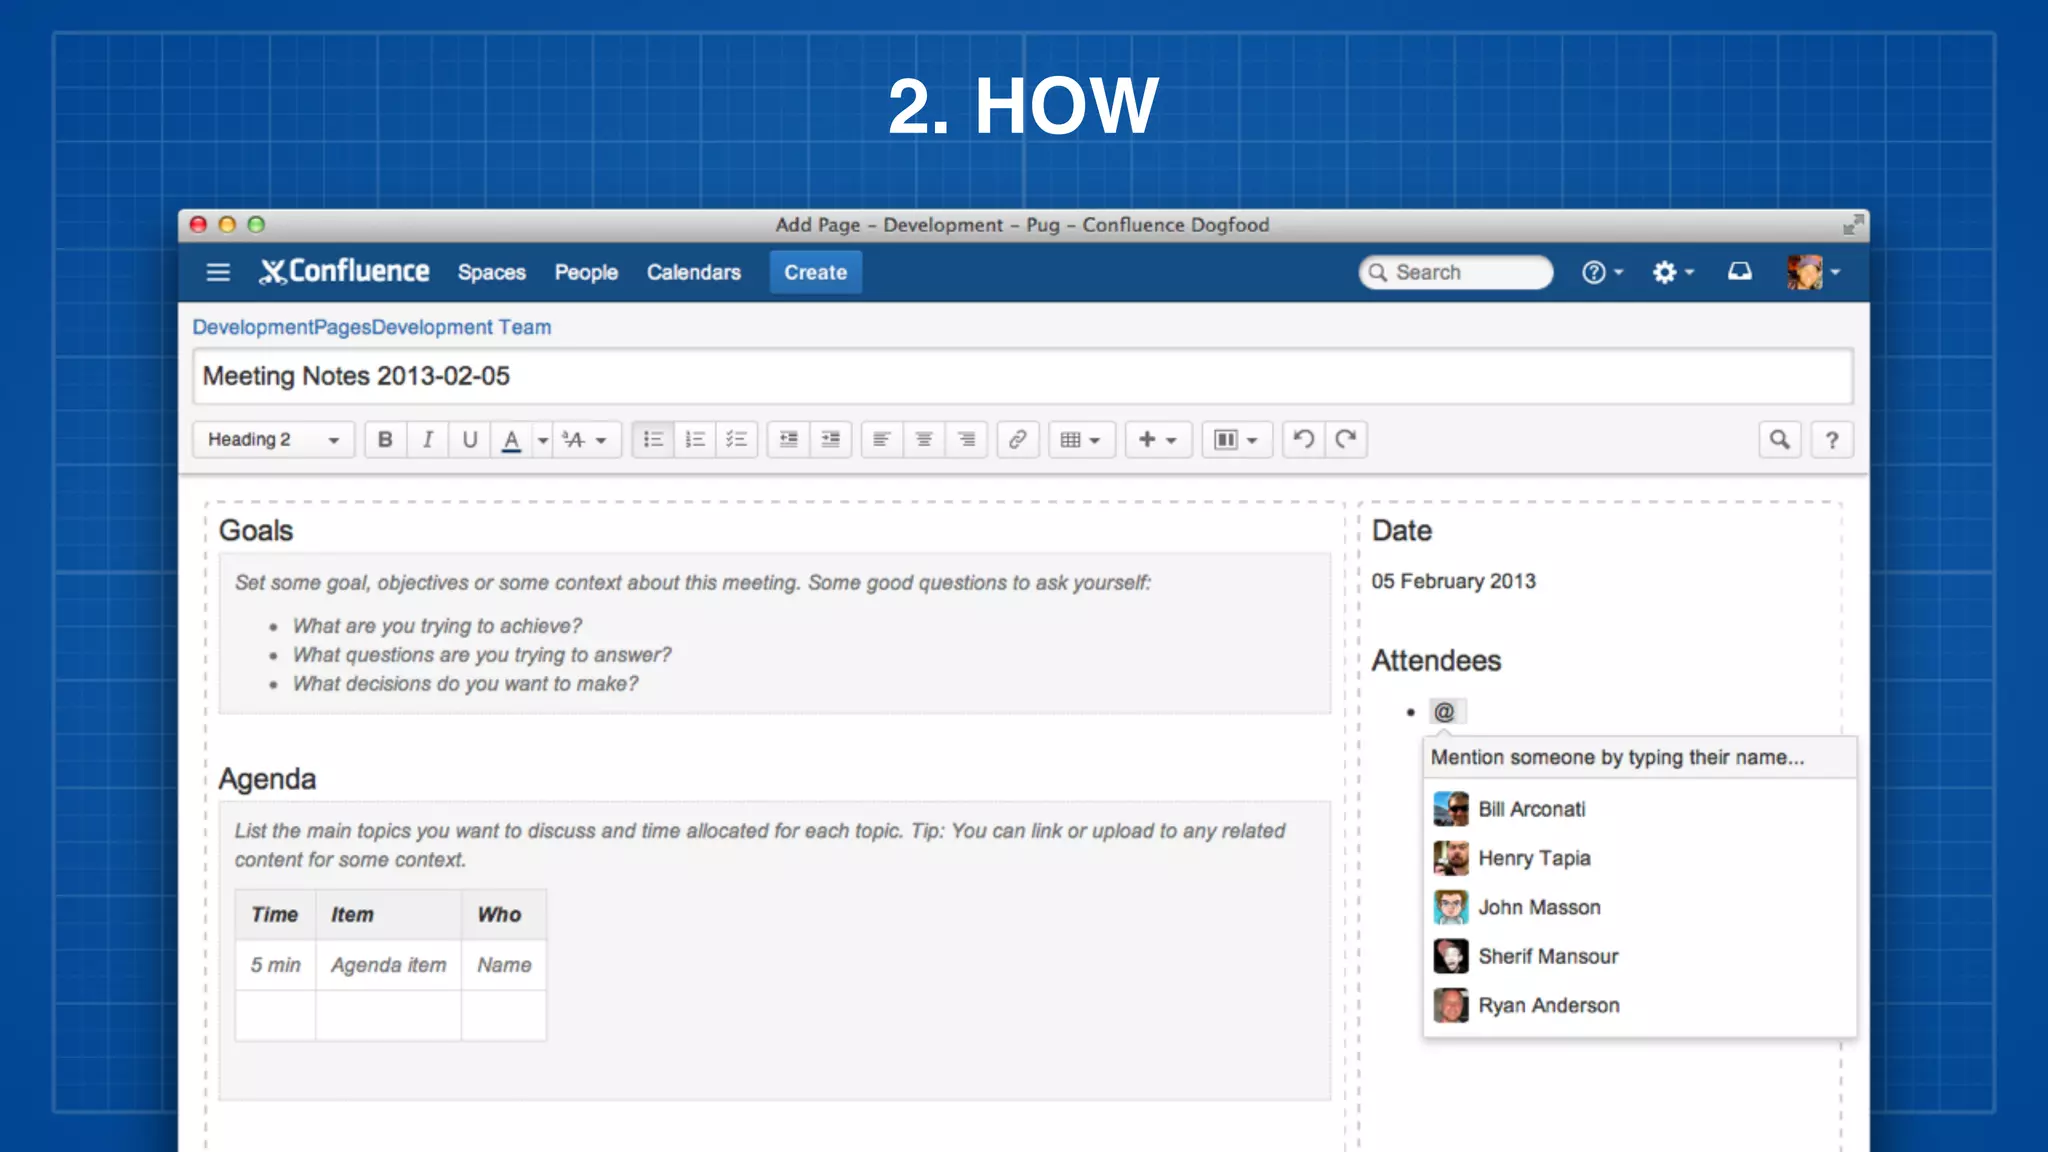Redo the last edit
The image size is (2048, 1152).
coord(1346,439)
